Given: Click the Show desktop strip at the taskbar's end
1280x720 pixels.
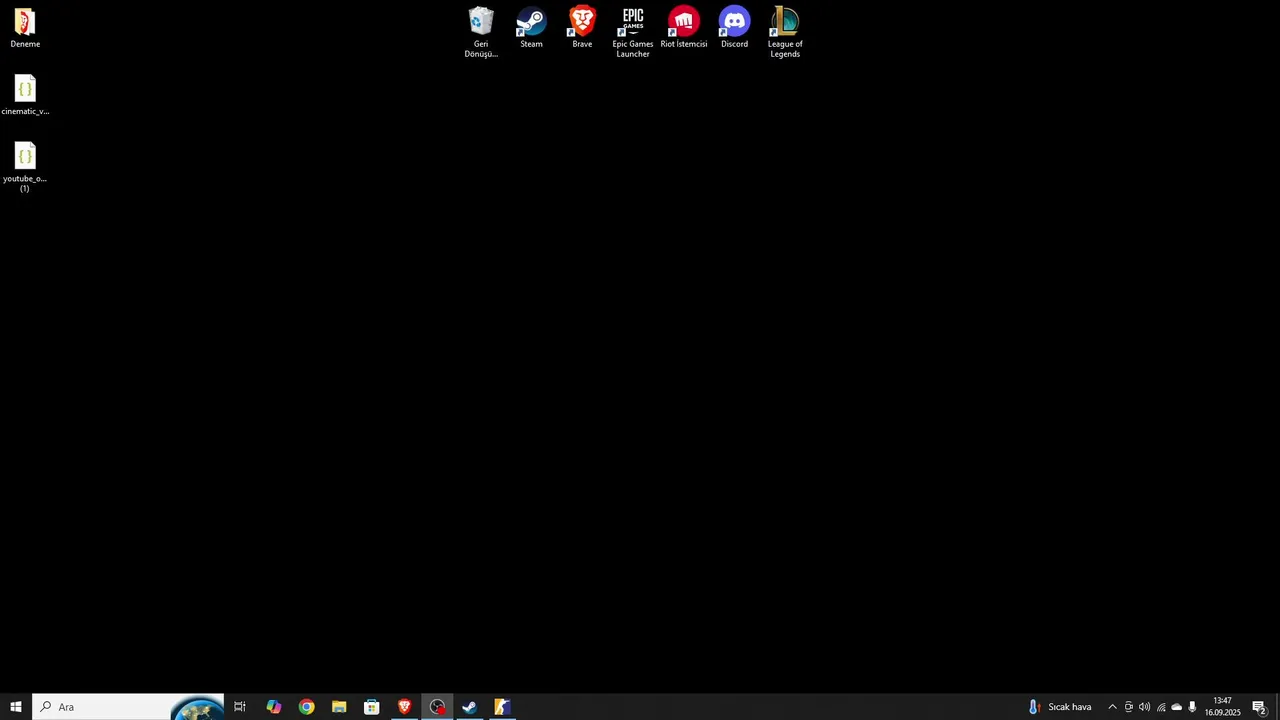Looking at the screenshot, I should (1277, 707).
